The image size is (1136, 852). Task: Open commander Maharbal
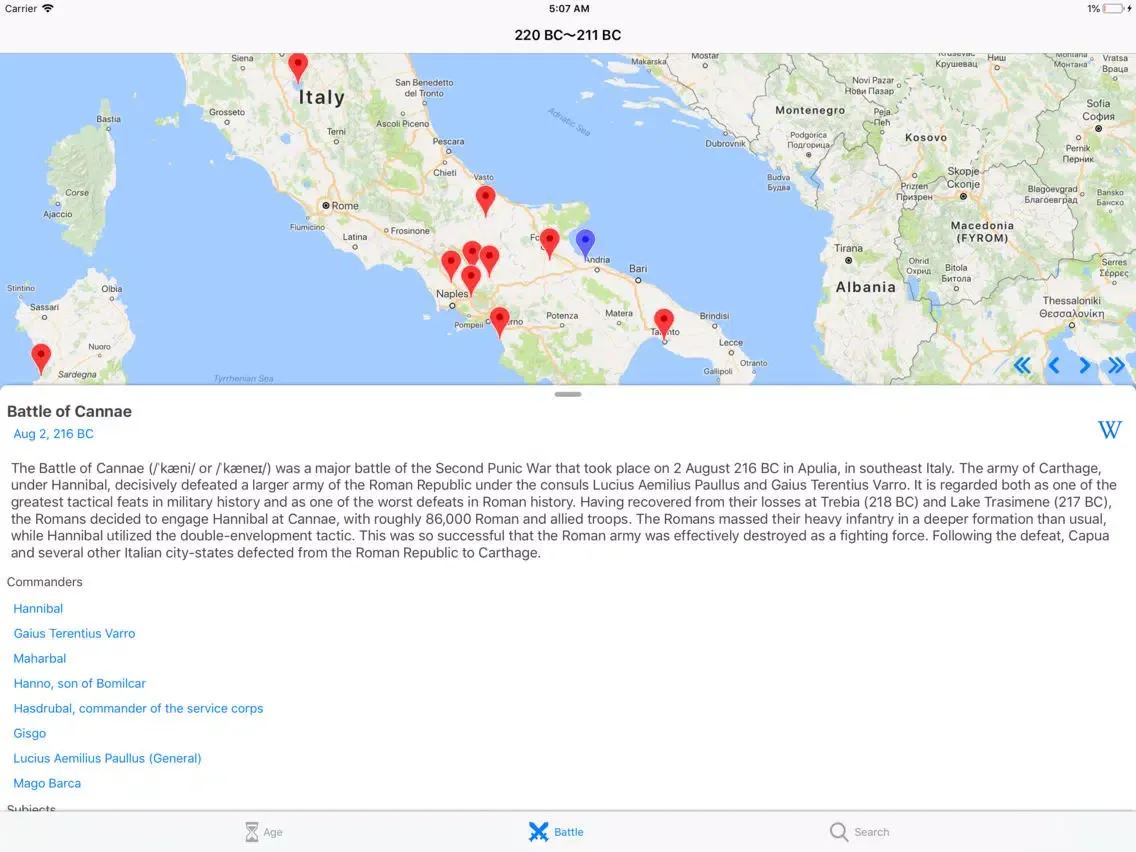(40, 659)
